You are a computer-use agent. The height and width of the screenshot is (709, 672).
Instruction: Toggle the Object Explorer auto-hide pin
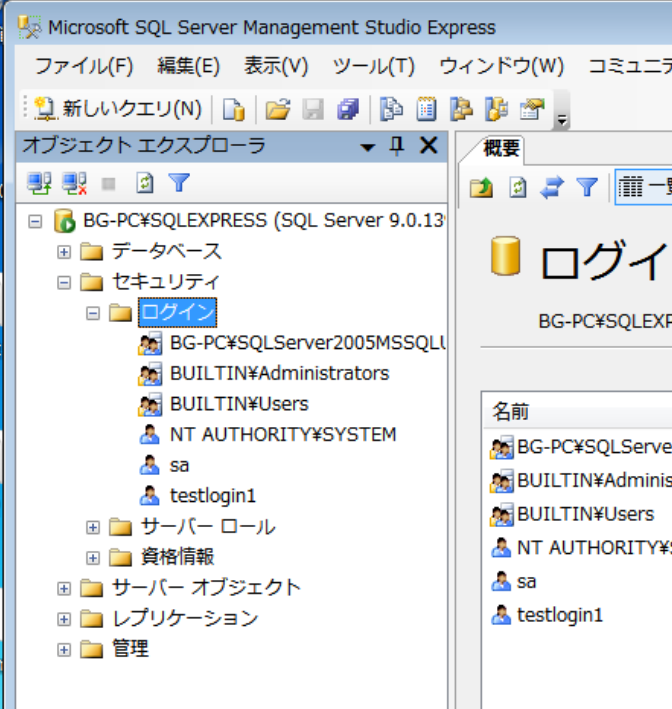point(397,146)
